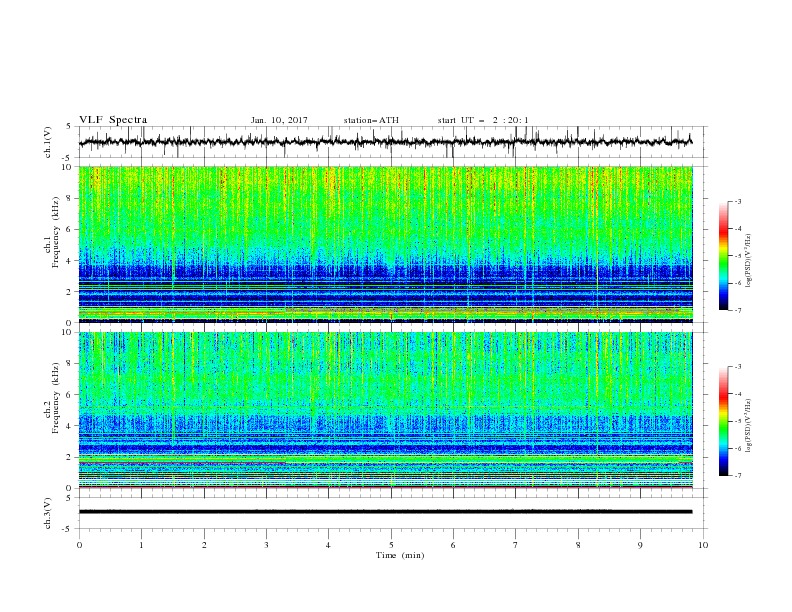Image resolution: width=792 pixels, height=612 pixels.
Task: Click the "-7" value on ch.1 colorbar
Action: tap(737, 310)
